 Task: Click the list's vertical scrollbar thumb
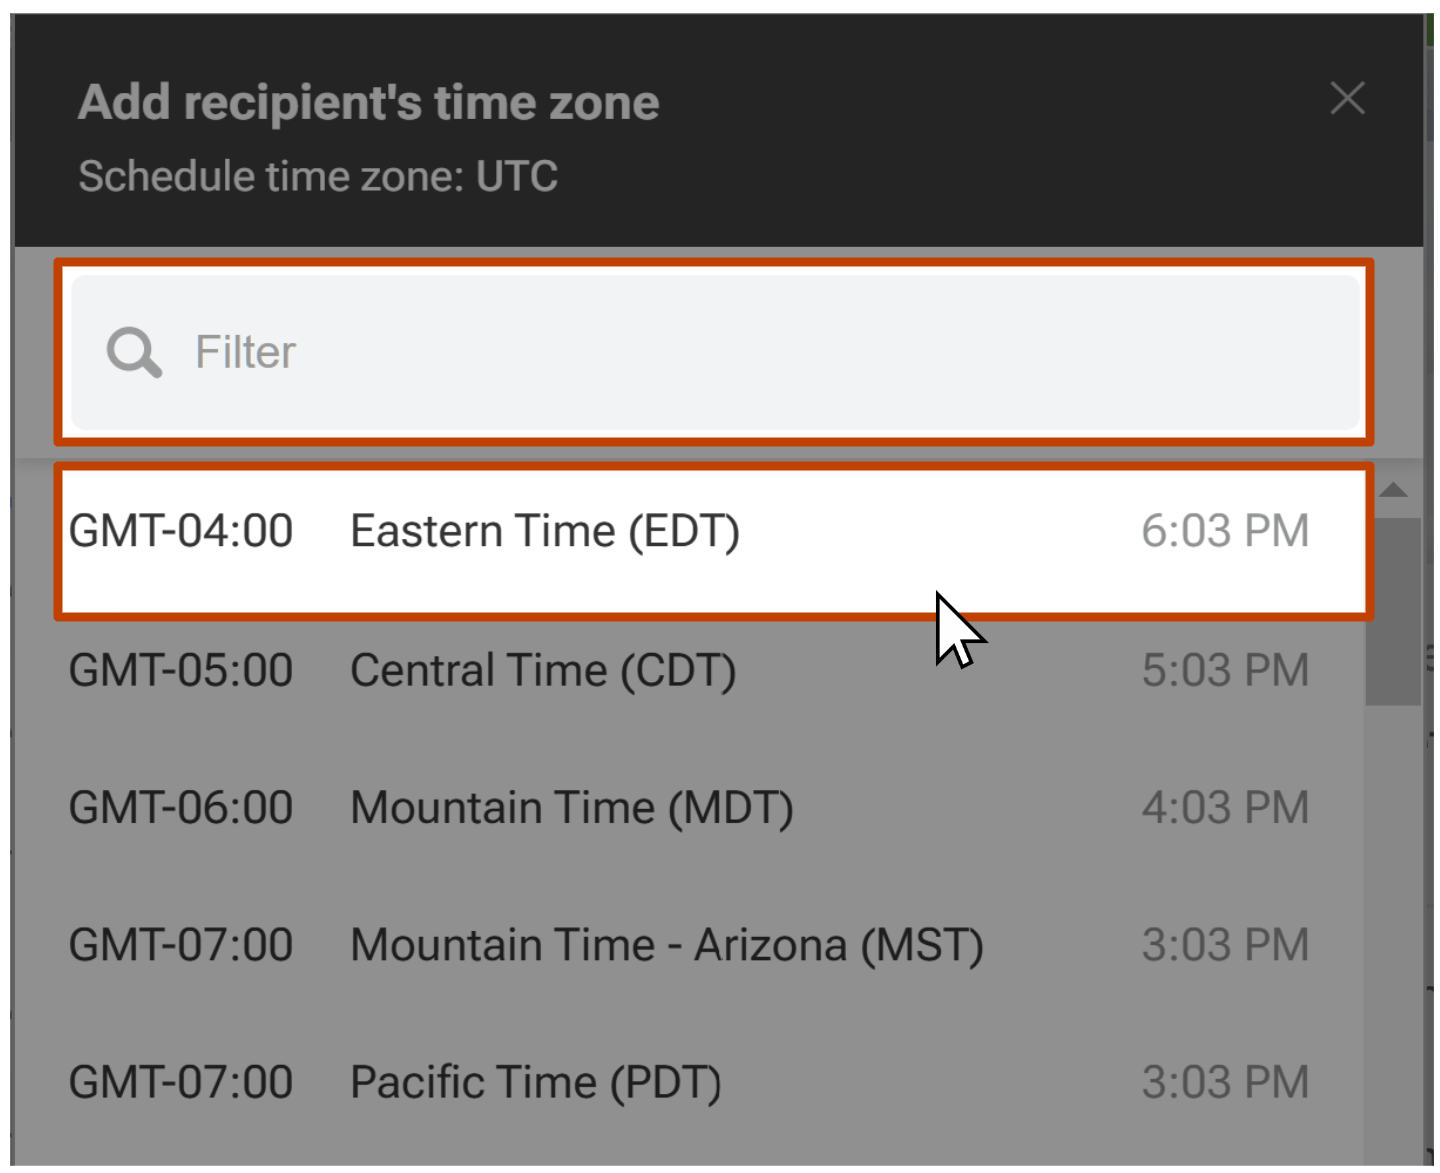click(x=1393, y=611)
